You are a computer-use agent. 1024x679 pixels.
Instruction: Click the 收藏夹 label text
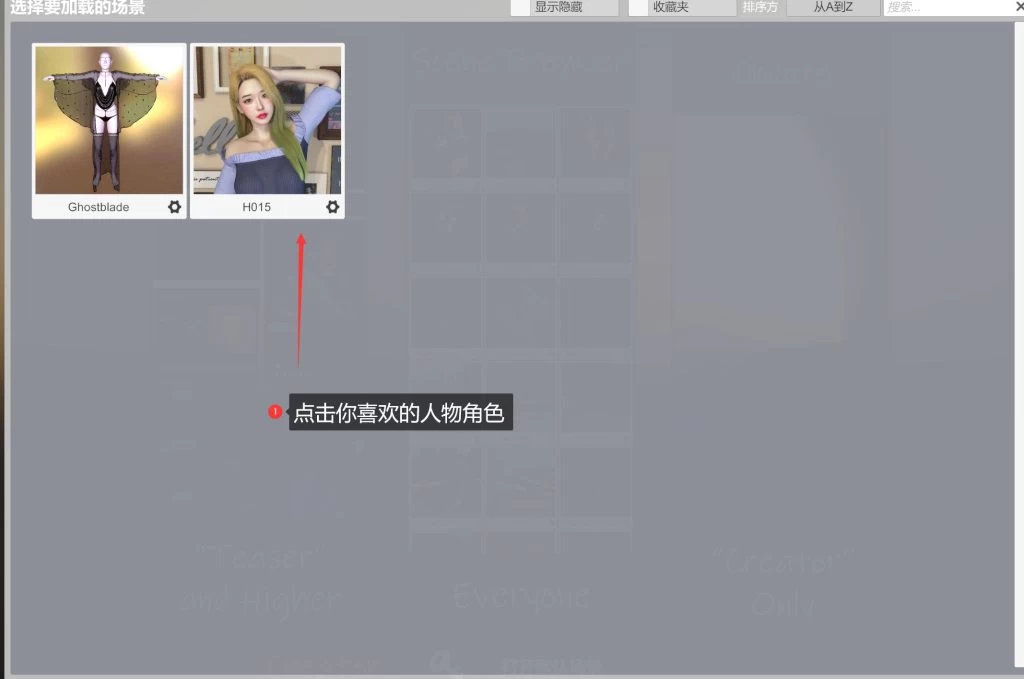point(671,7)
